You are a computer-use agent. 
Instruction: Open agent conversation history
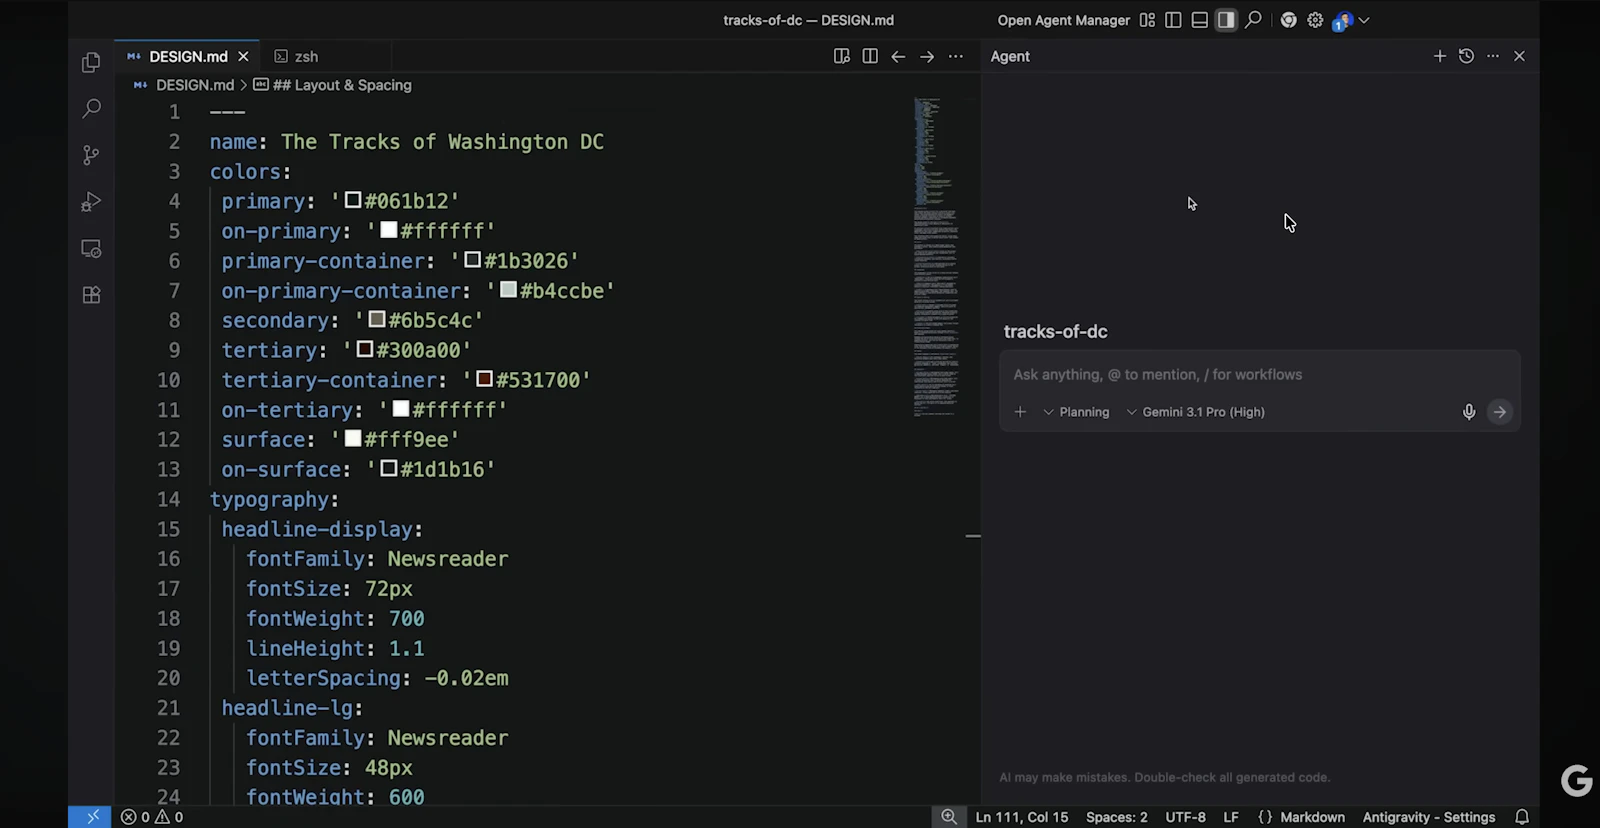1466,56
